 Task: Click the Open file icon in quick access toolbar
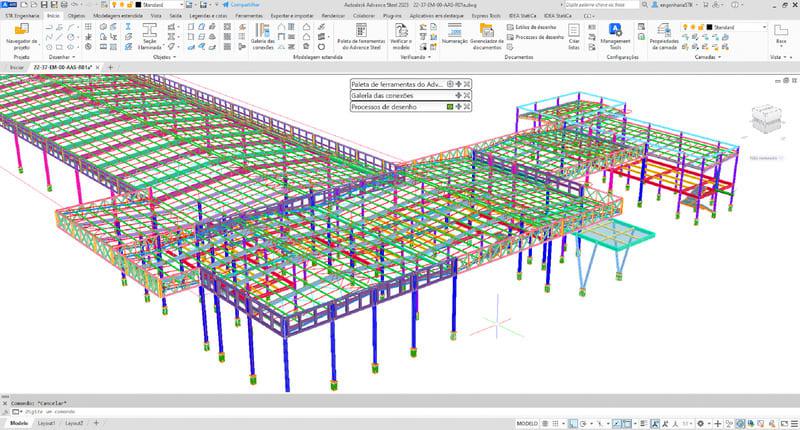(x=34, y=5)
